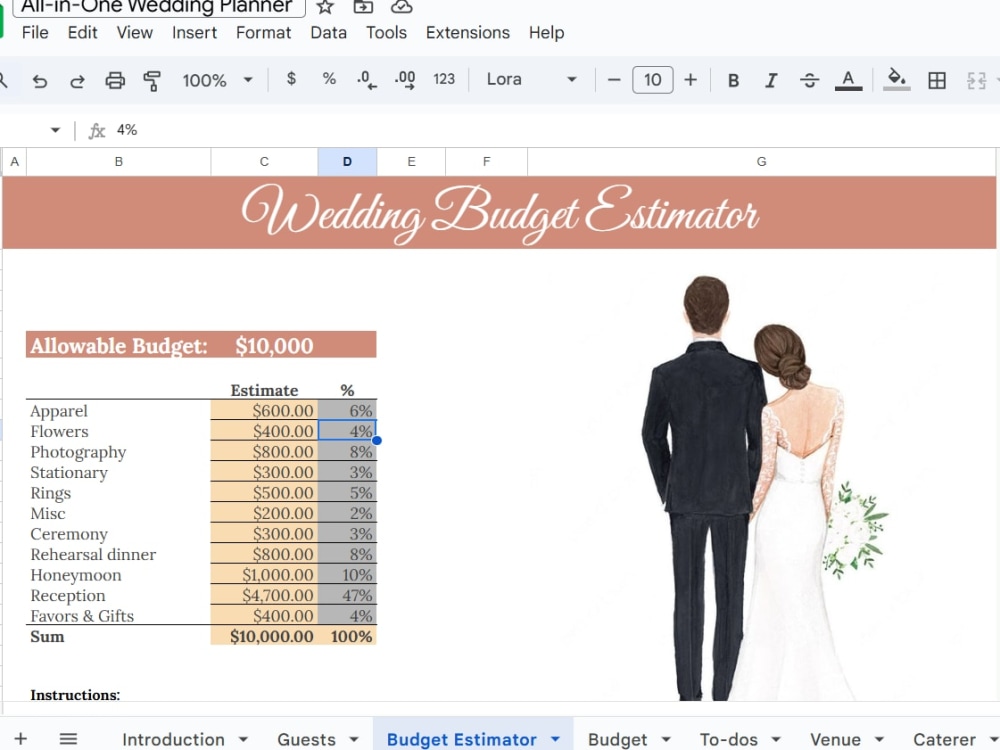Viewport: 1000px width, 750px height.
Task: Open the zoom 100% dropdown
Action: click(217, 80)
